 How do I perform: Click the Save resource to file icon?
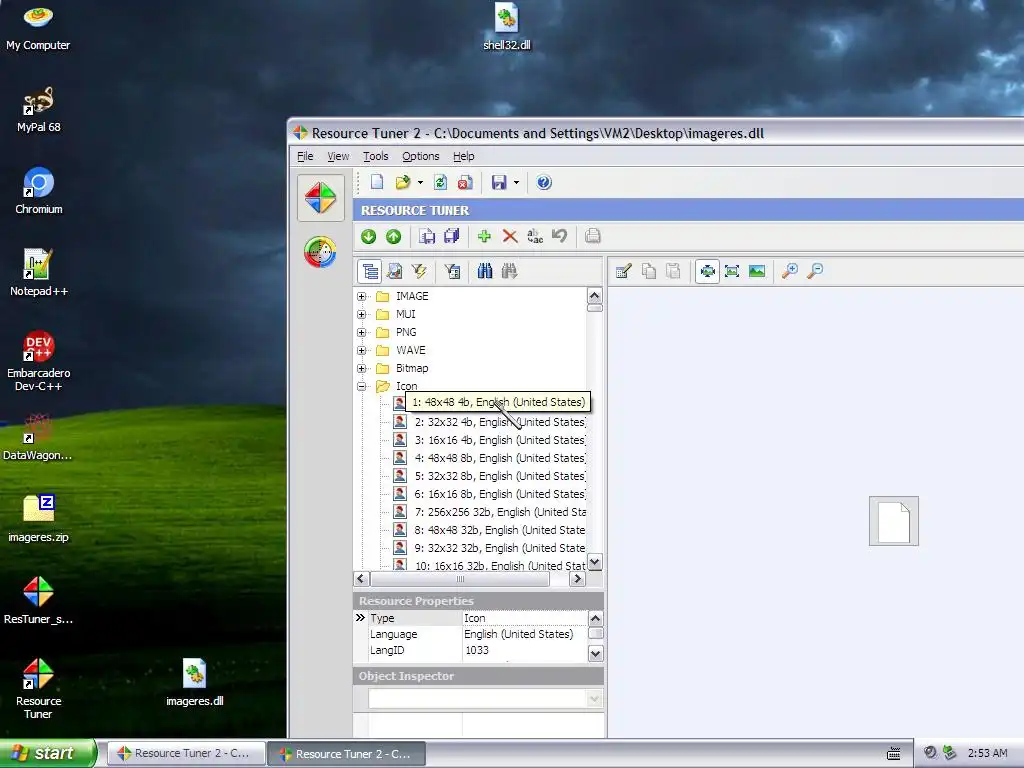point(427,236)
